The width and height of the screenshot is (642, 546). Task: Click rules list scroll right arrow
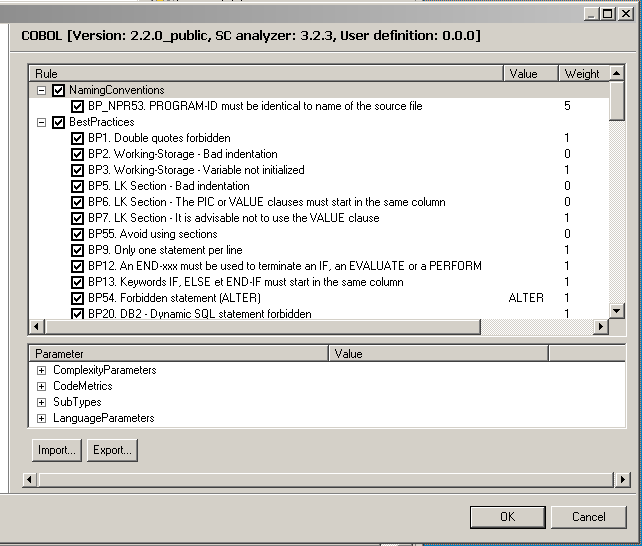pos(601,326)
